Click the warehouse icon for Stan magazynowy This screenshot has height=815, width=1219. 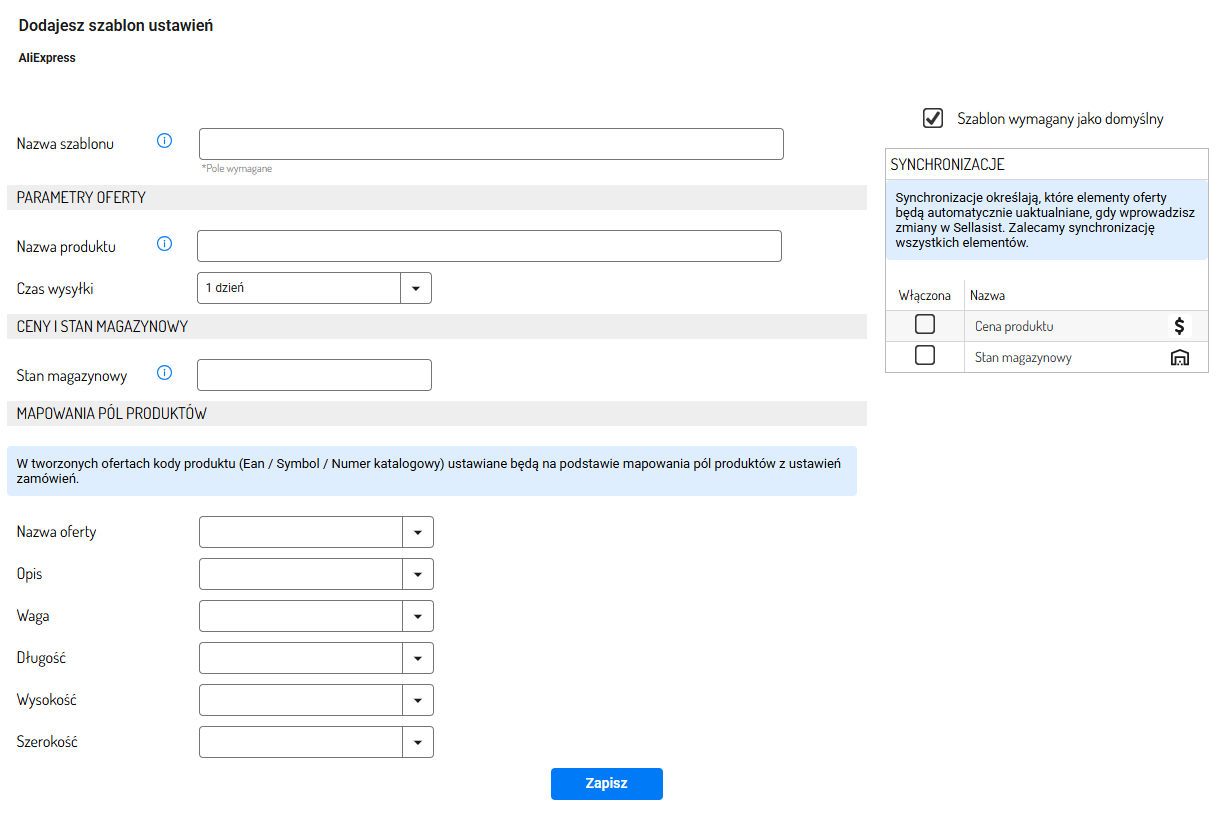(x=1180, y=357)
